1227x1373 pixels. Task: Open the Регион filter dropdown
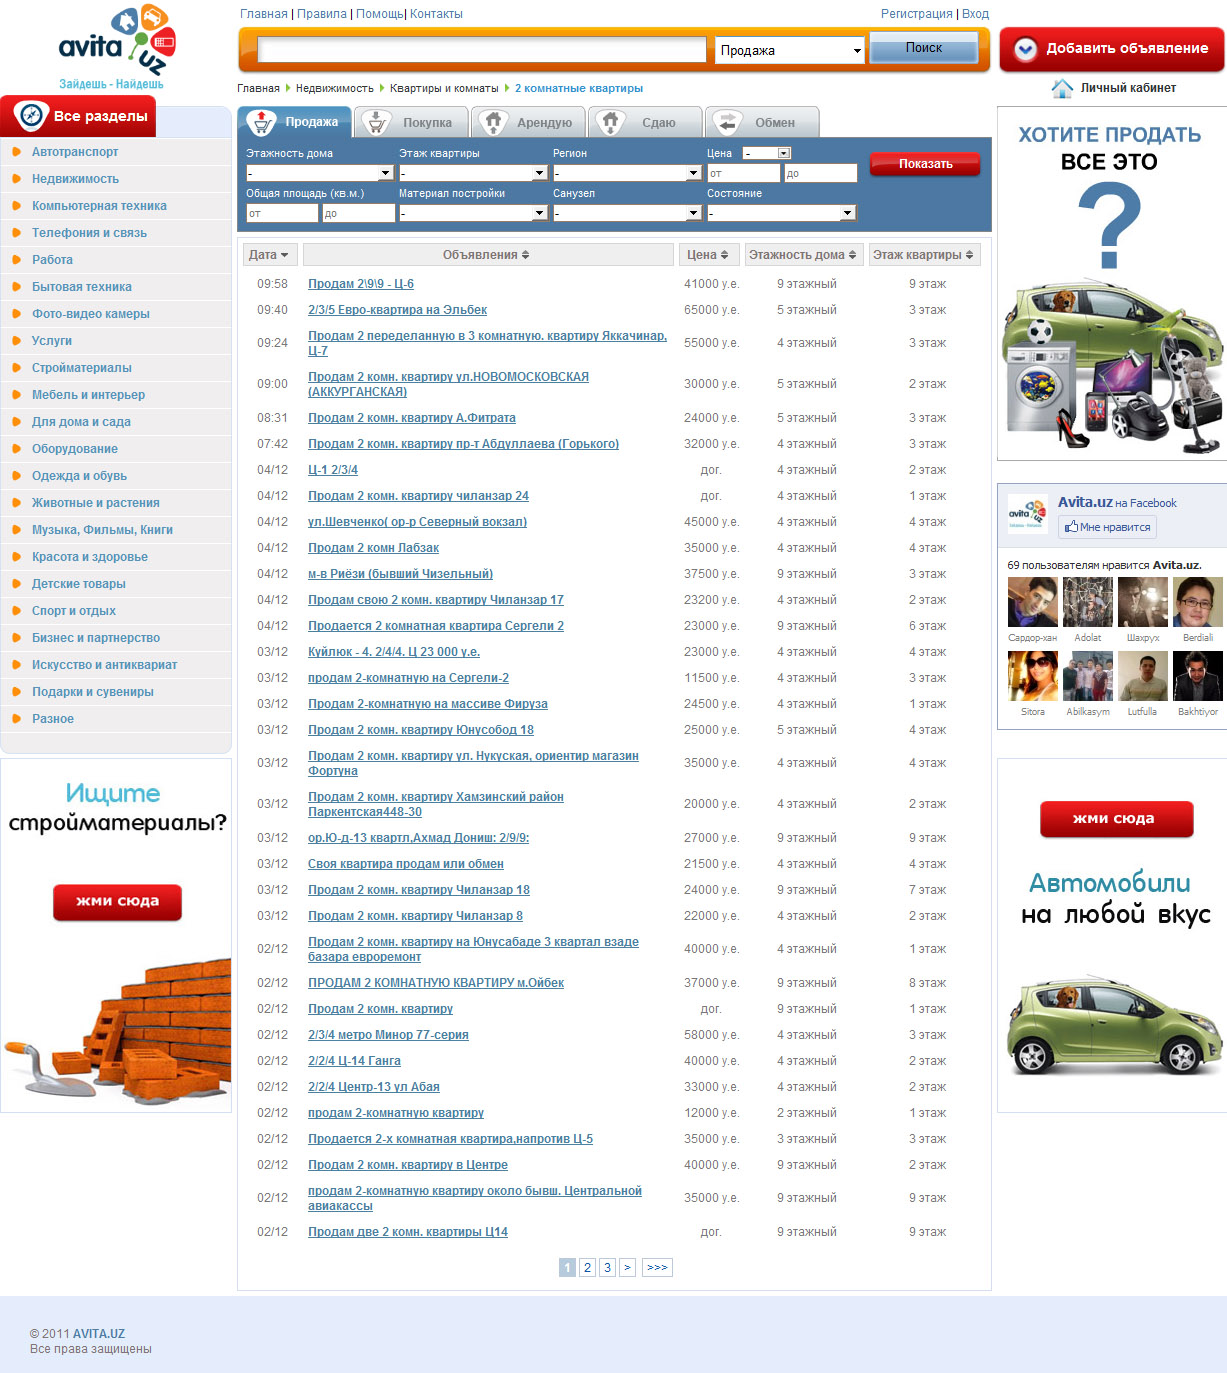(627, 173)
